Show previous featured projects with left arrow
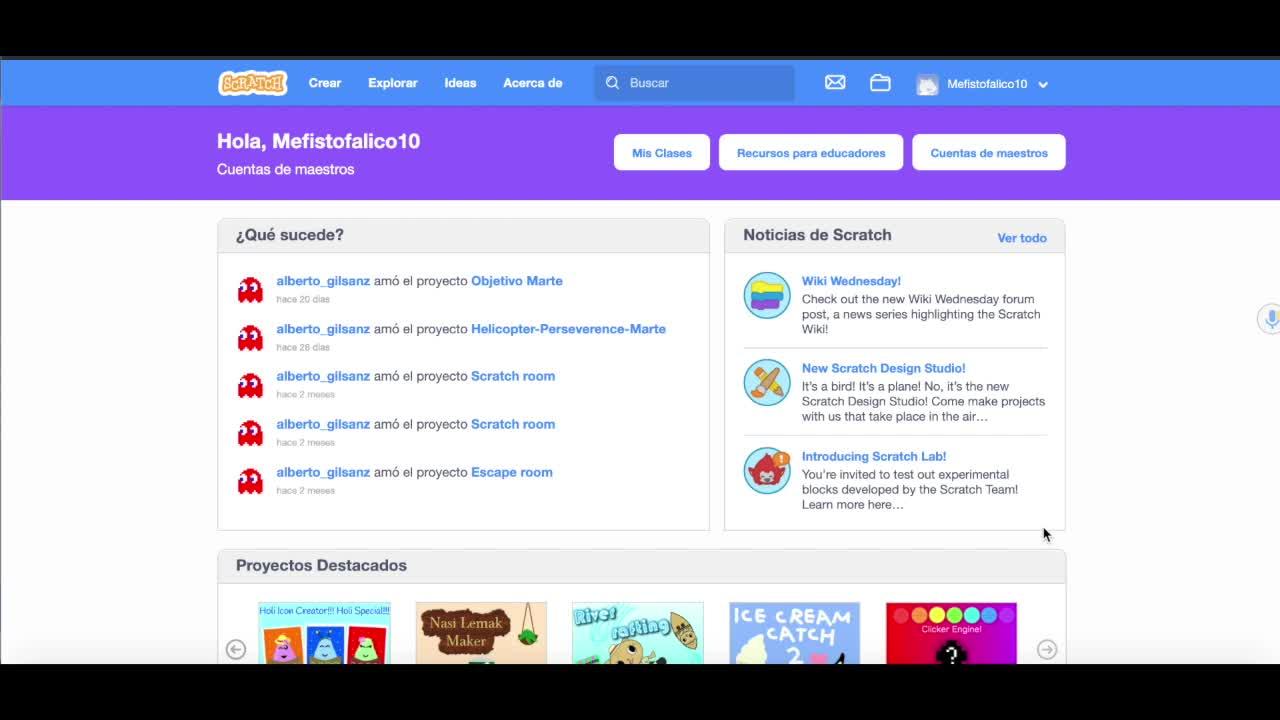1280x720 pixels. (236, 649)
